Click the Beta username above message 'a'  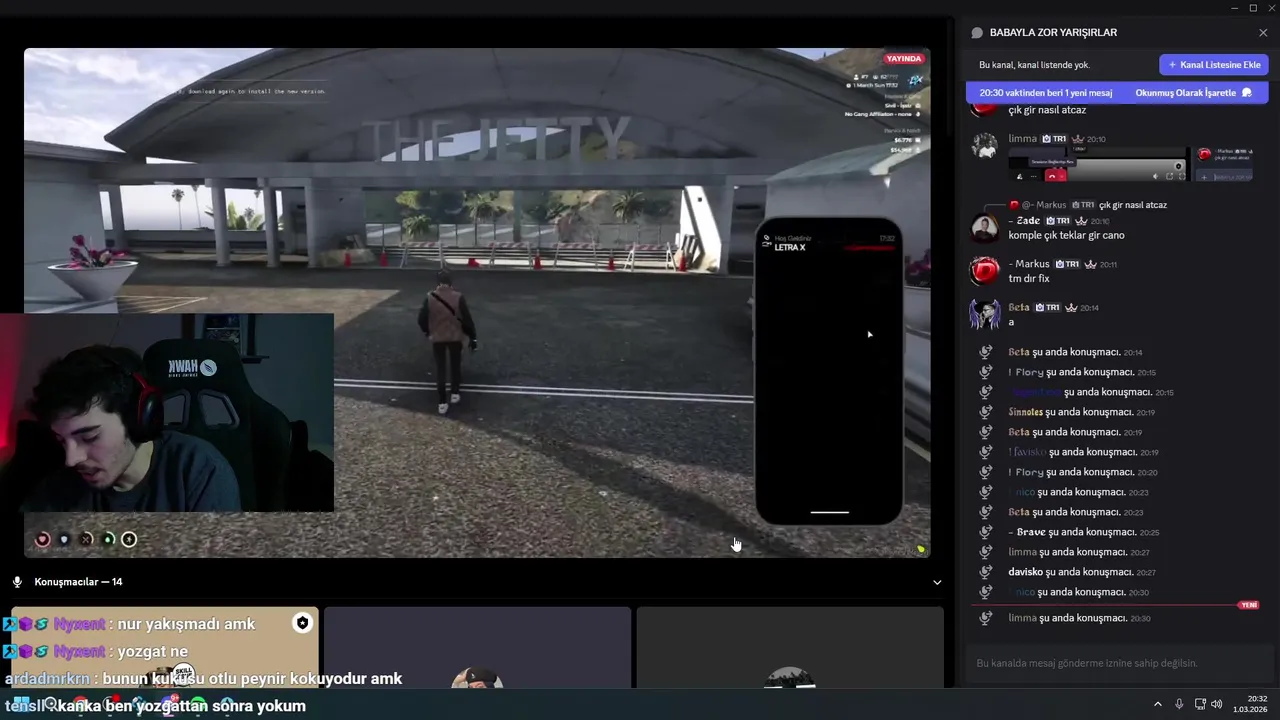coord(1019,307)
